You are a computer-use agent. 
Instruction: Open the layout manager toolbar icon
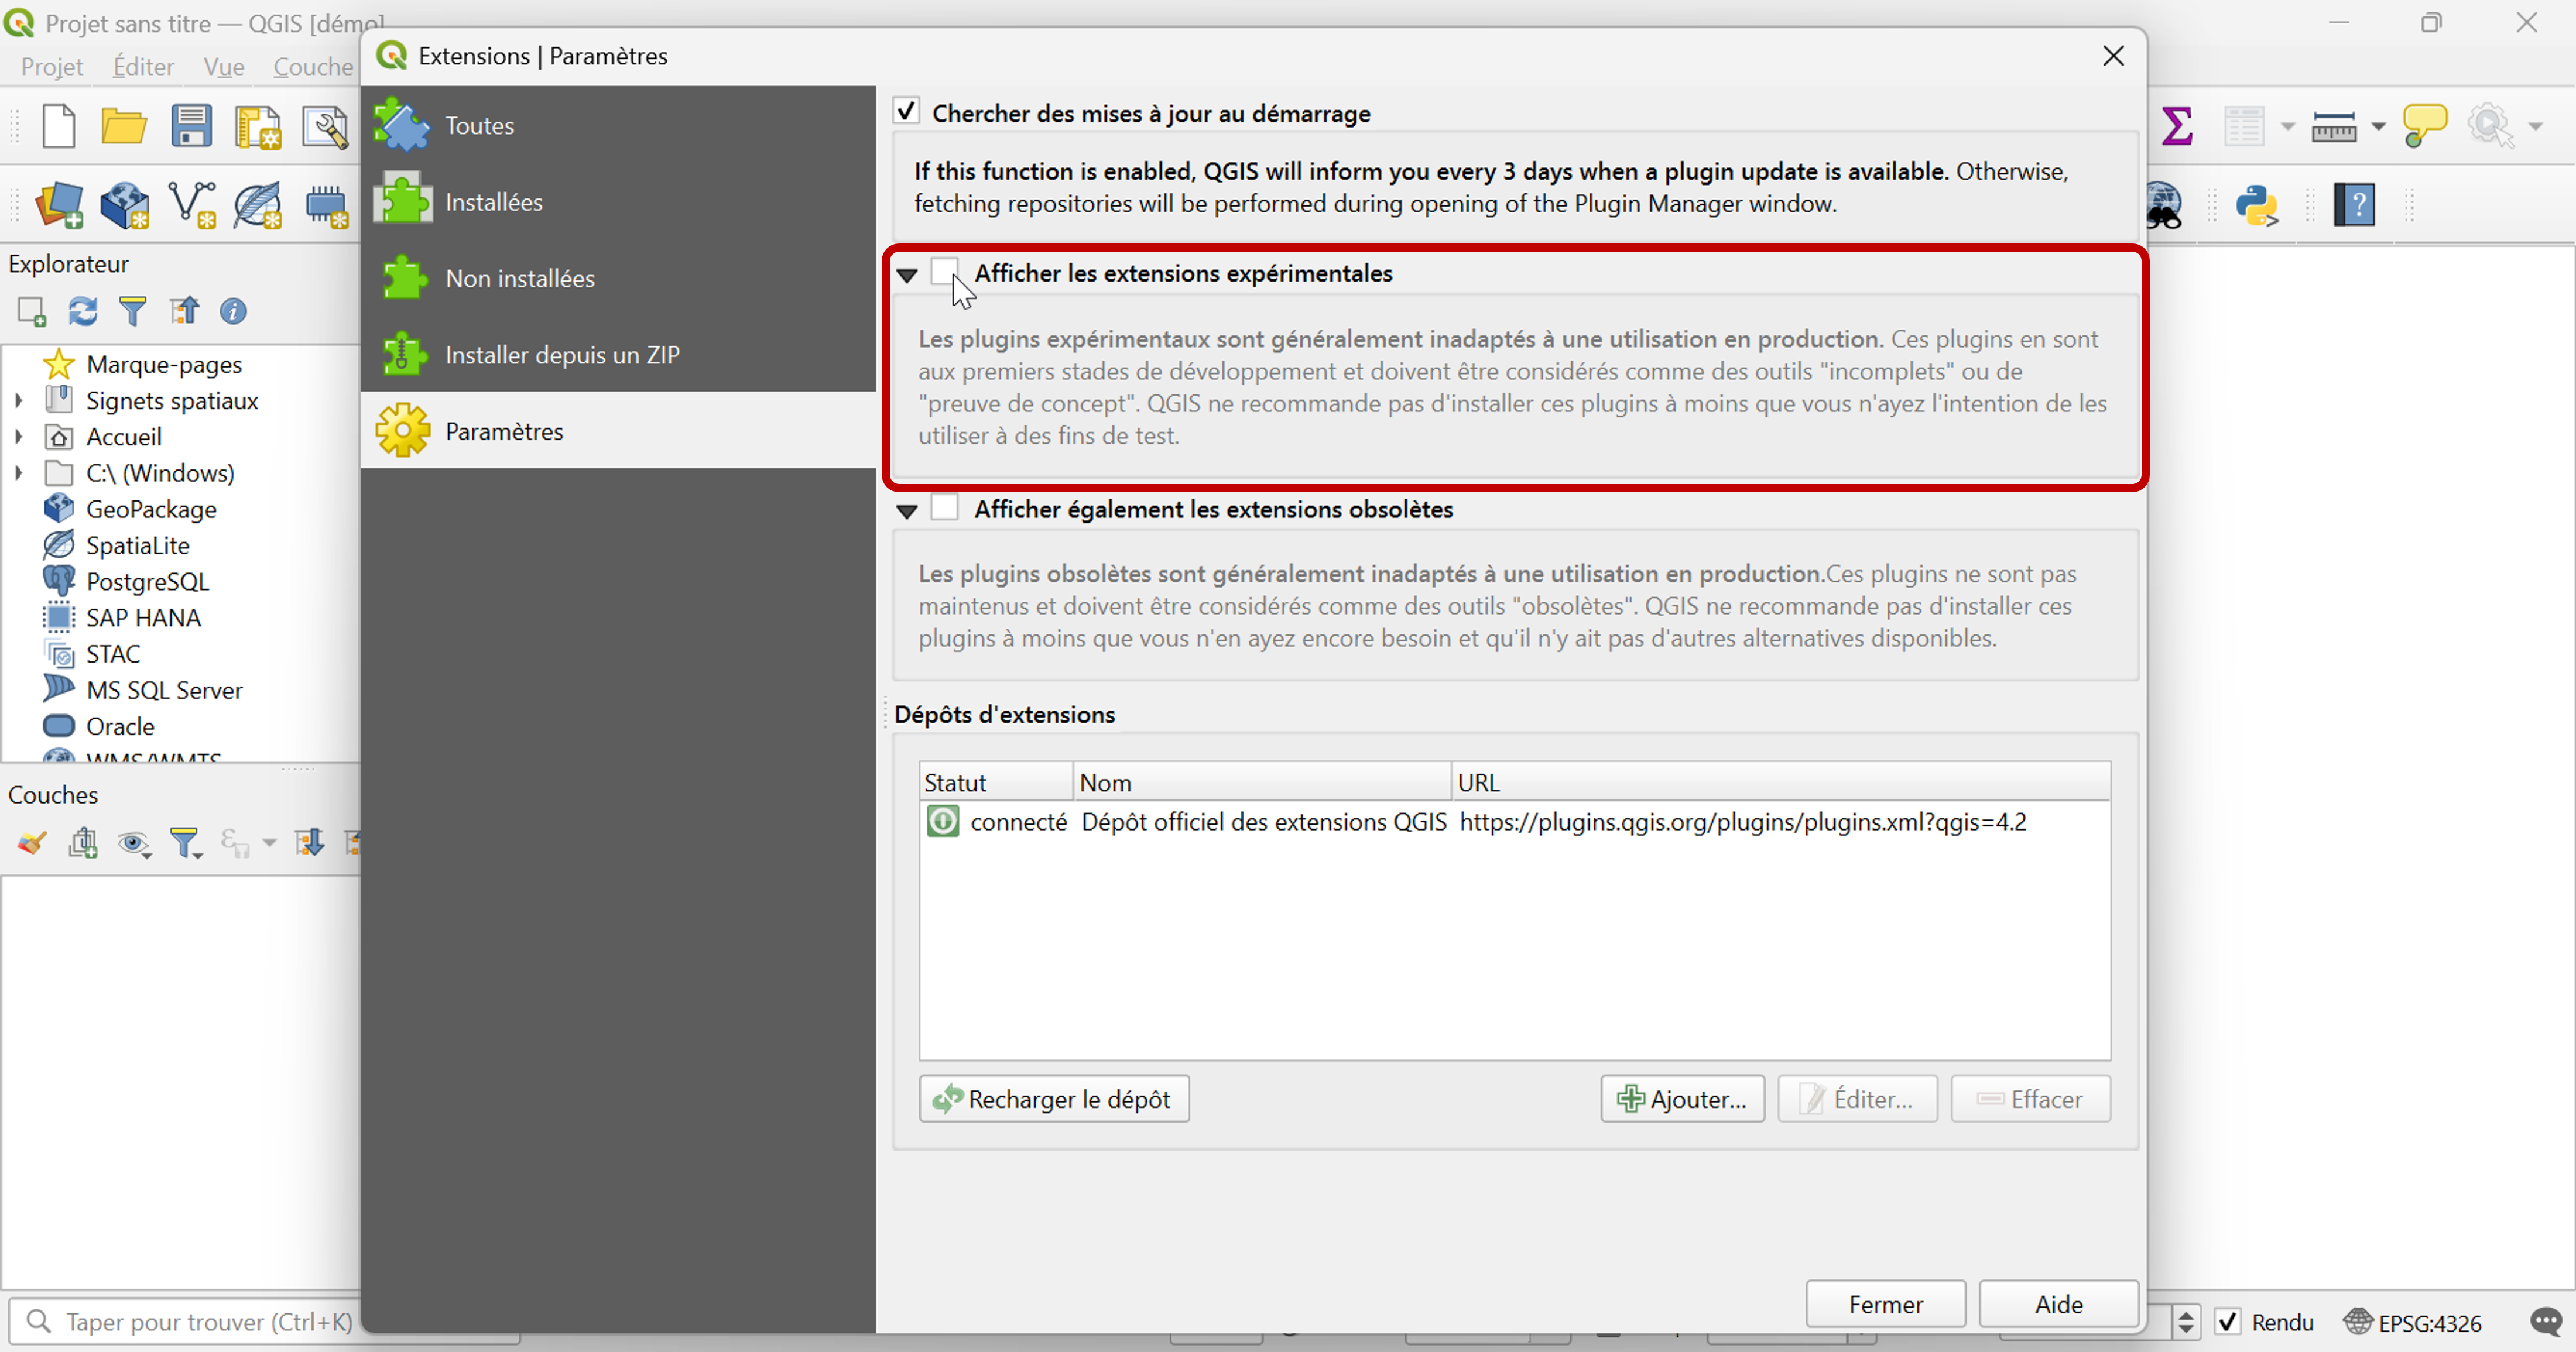[325, 127]
